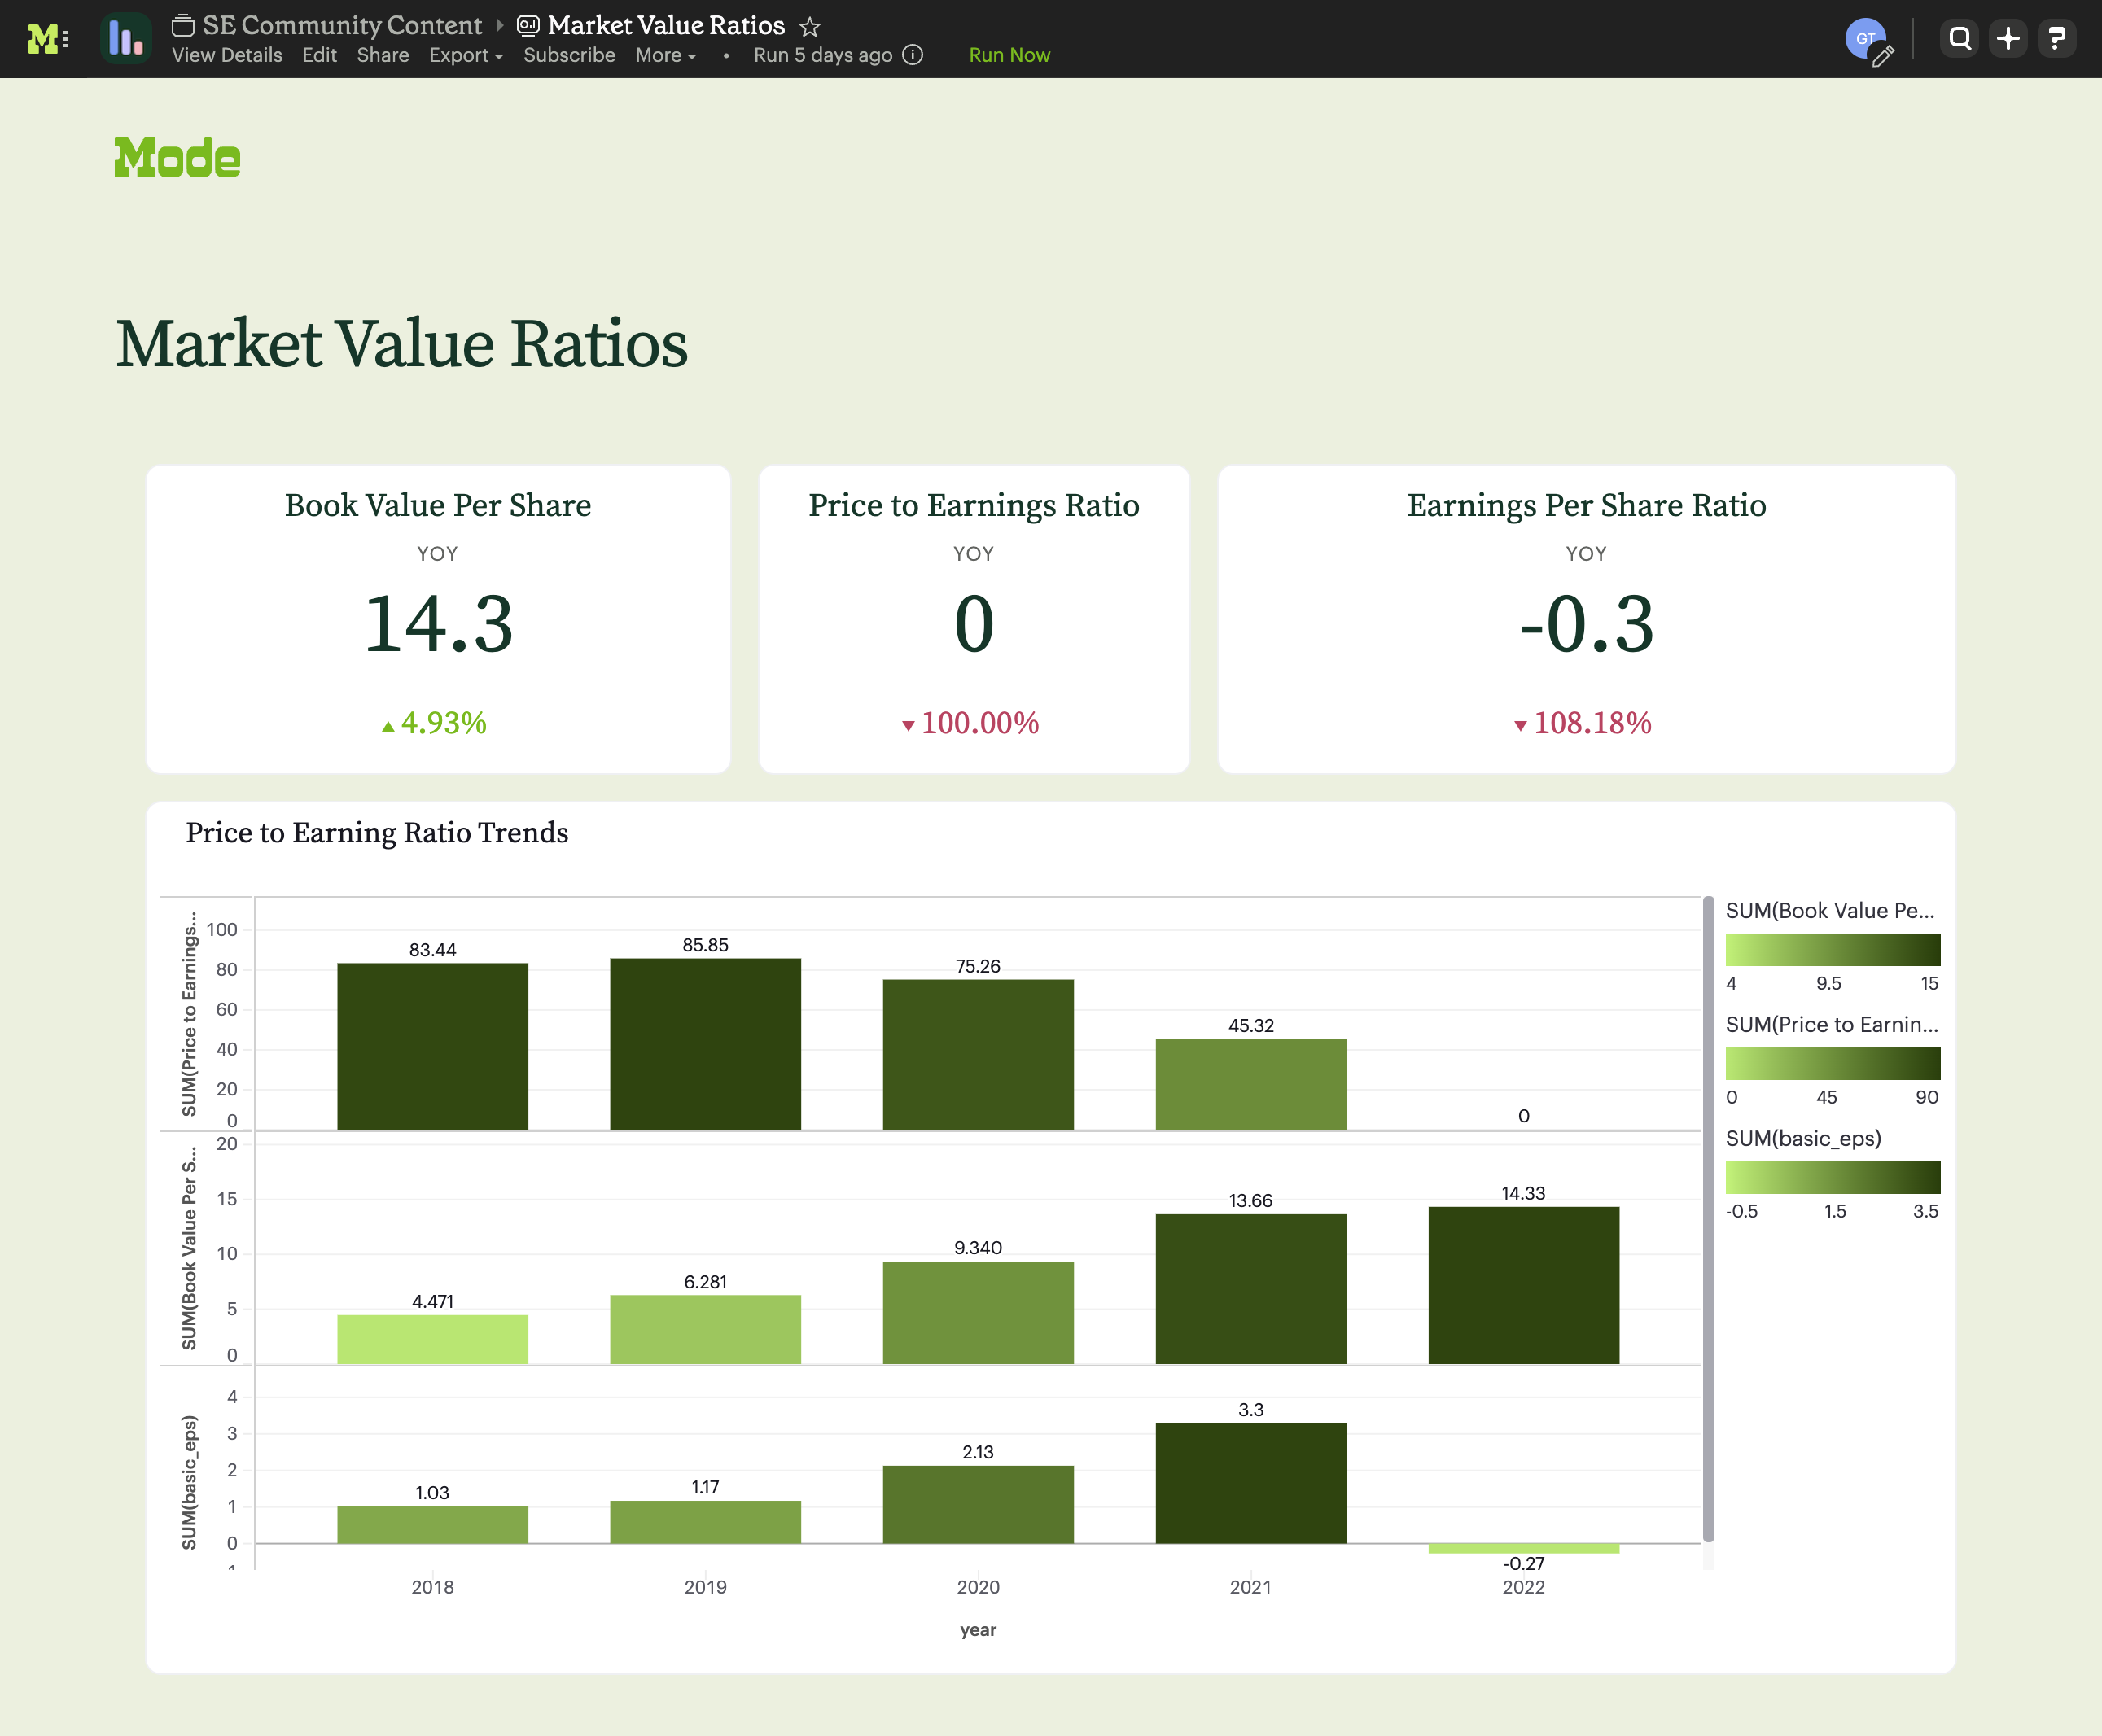Open Share from the menu bar

point(382,56)
